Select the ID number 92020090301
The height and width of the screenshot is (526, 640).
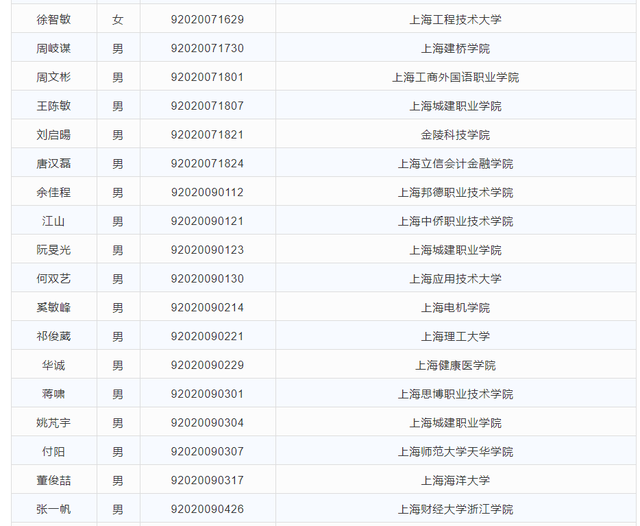tap(207, 394)
